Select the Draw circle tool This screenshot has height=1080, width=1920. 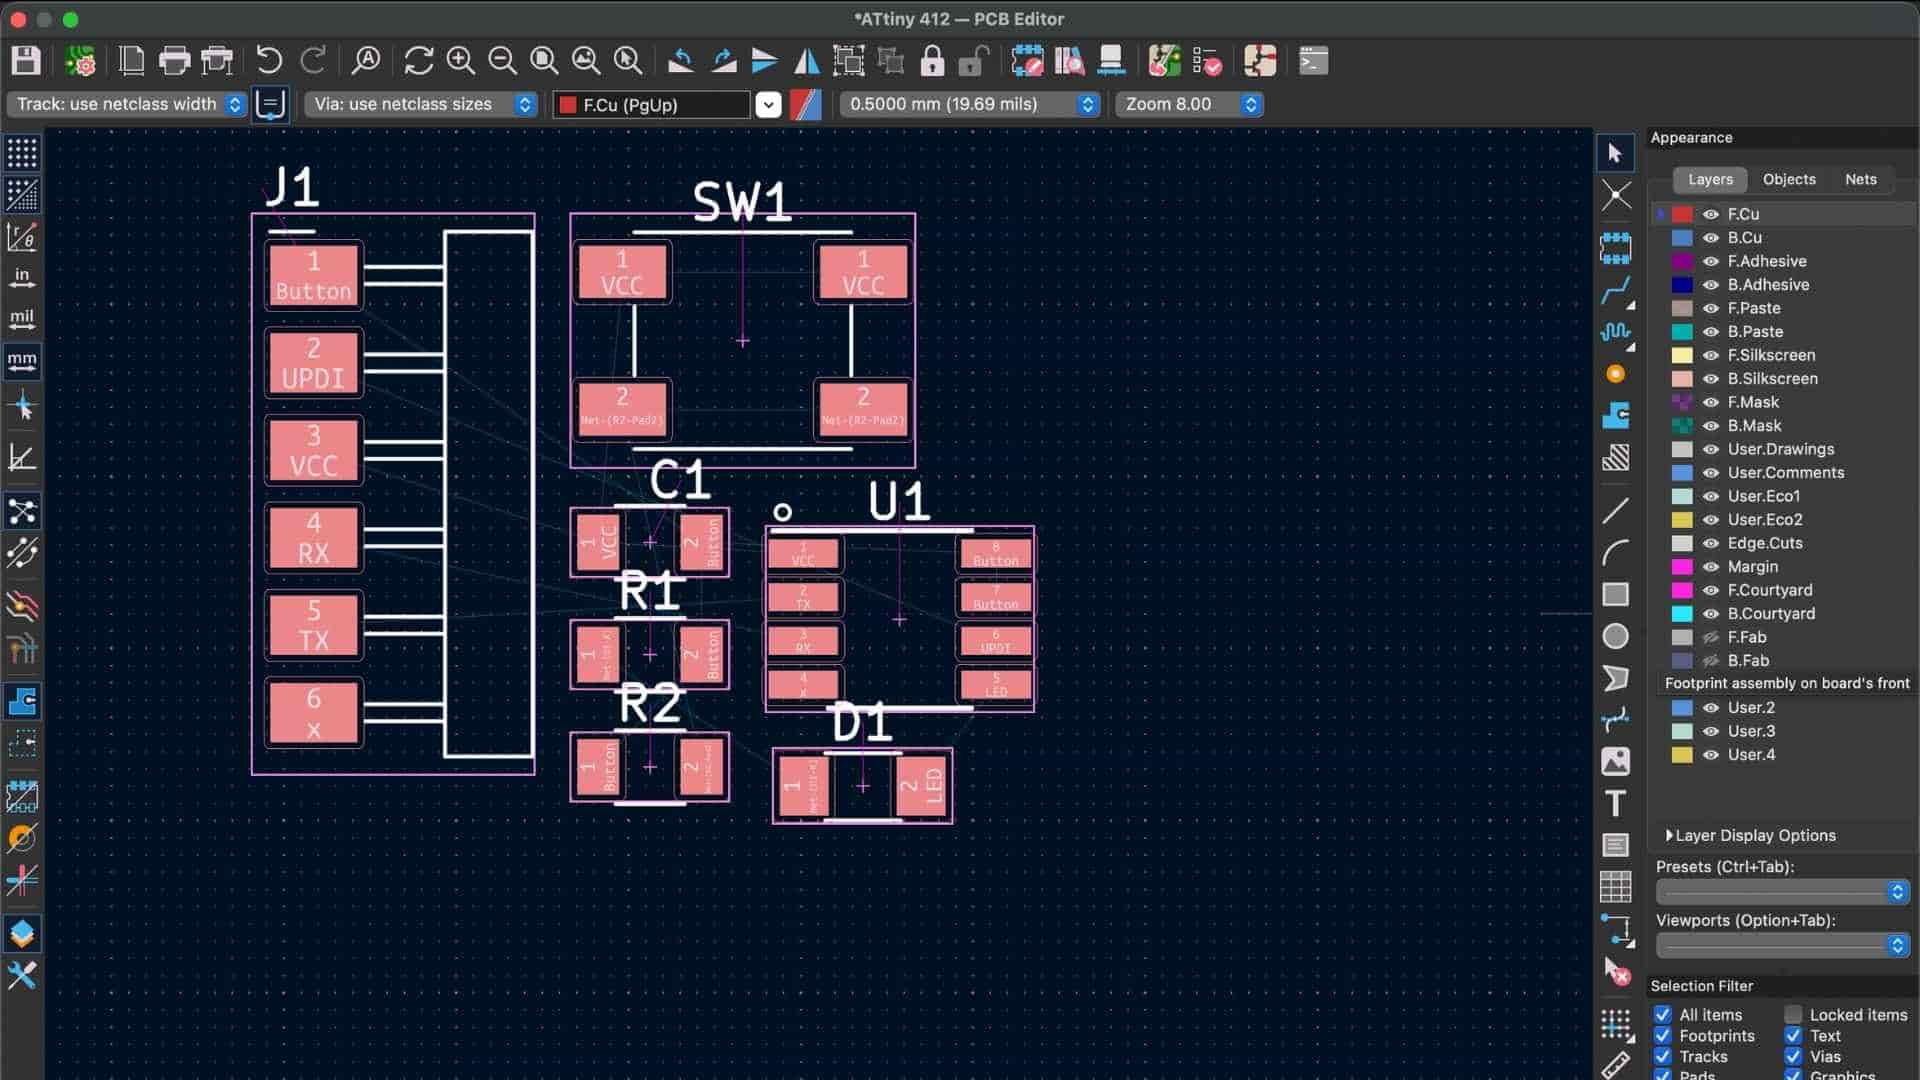click(1615, 637)
